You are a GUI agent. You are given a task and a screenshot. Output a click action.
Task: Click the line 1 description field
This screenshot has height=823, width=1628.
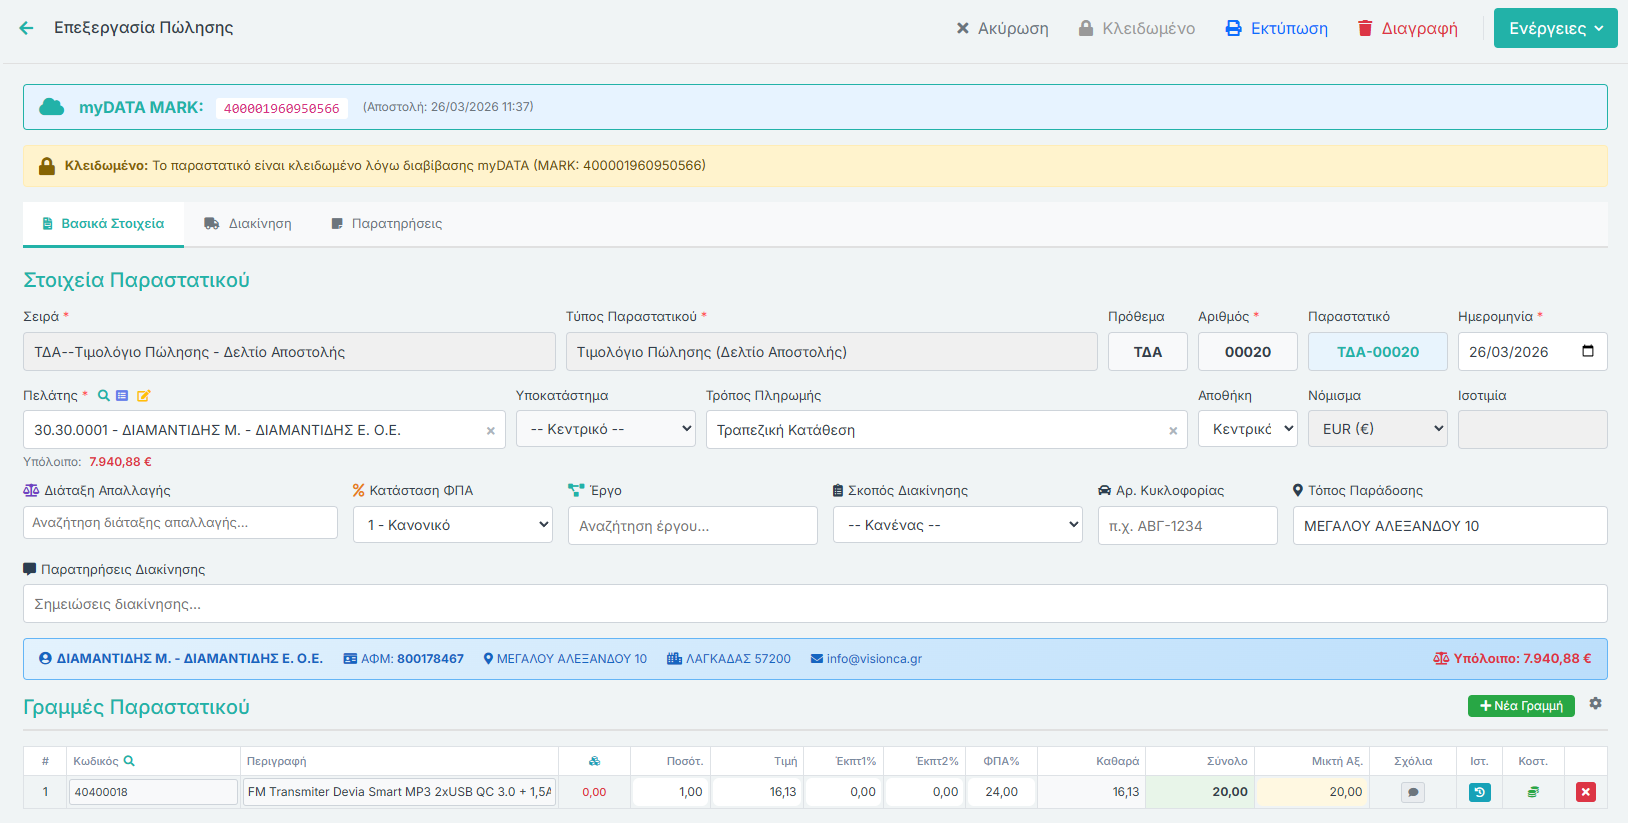tap(399, 792)
